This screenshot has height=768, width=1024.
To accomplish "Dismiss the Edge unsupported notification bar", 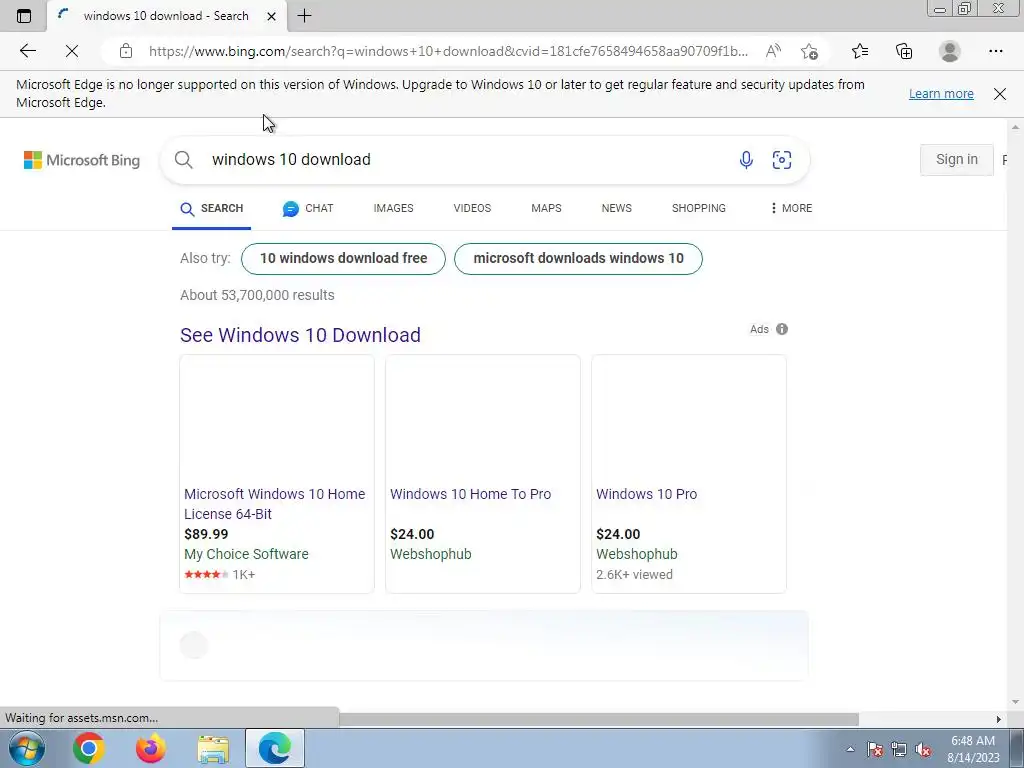I will coord(1000,93).
